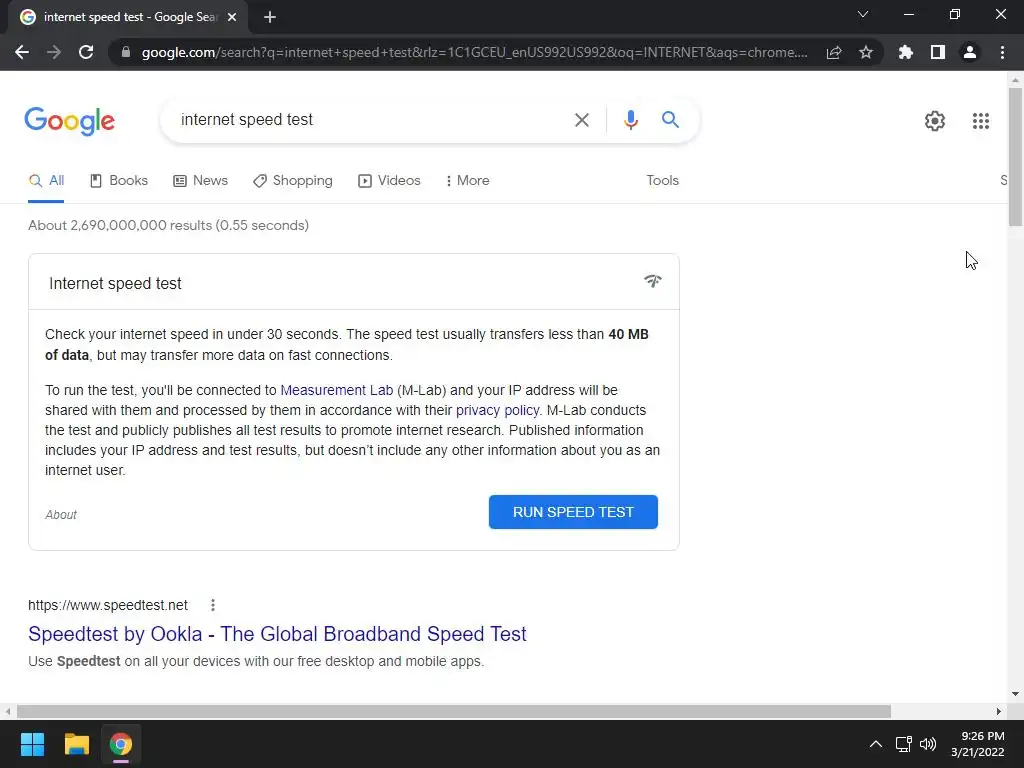Switch to Videos results
Viewport: 1024px width, 768px height.
click(x=389, y=181)
